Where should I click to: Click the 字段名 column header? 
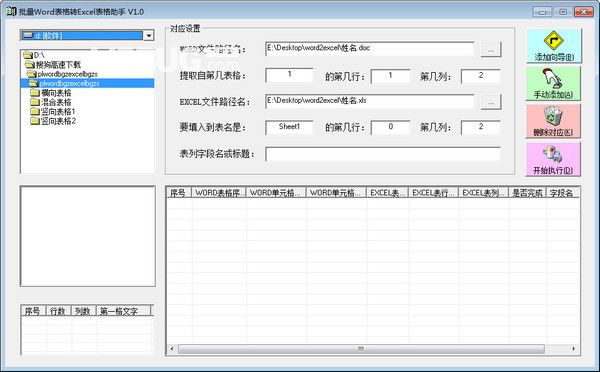pyautogui.click(x=562, y=193)
